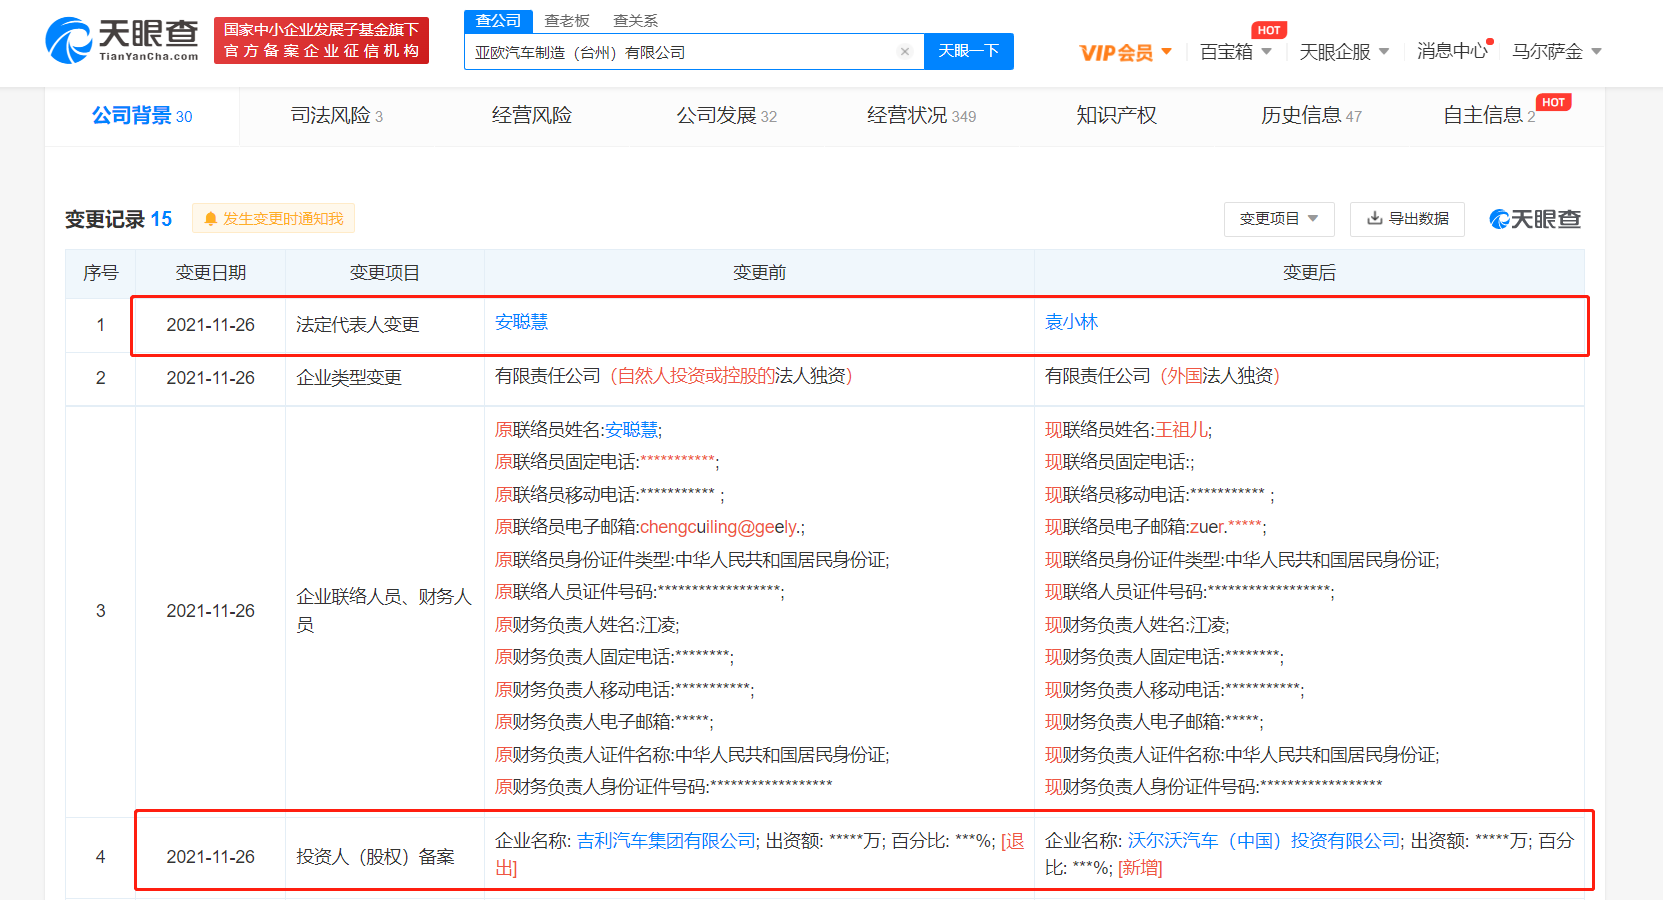Click the 变更后 column header
This screenshot has height=900, width=1663.
click(1309, 273)
